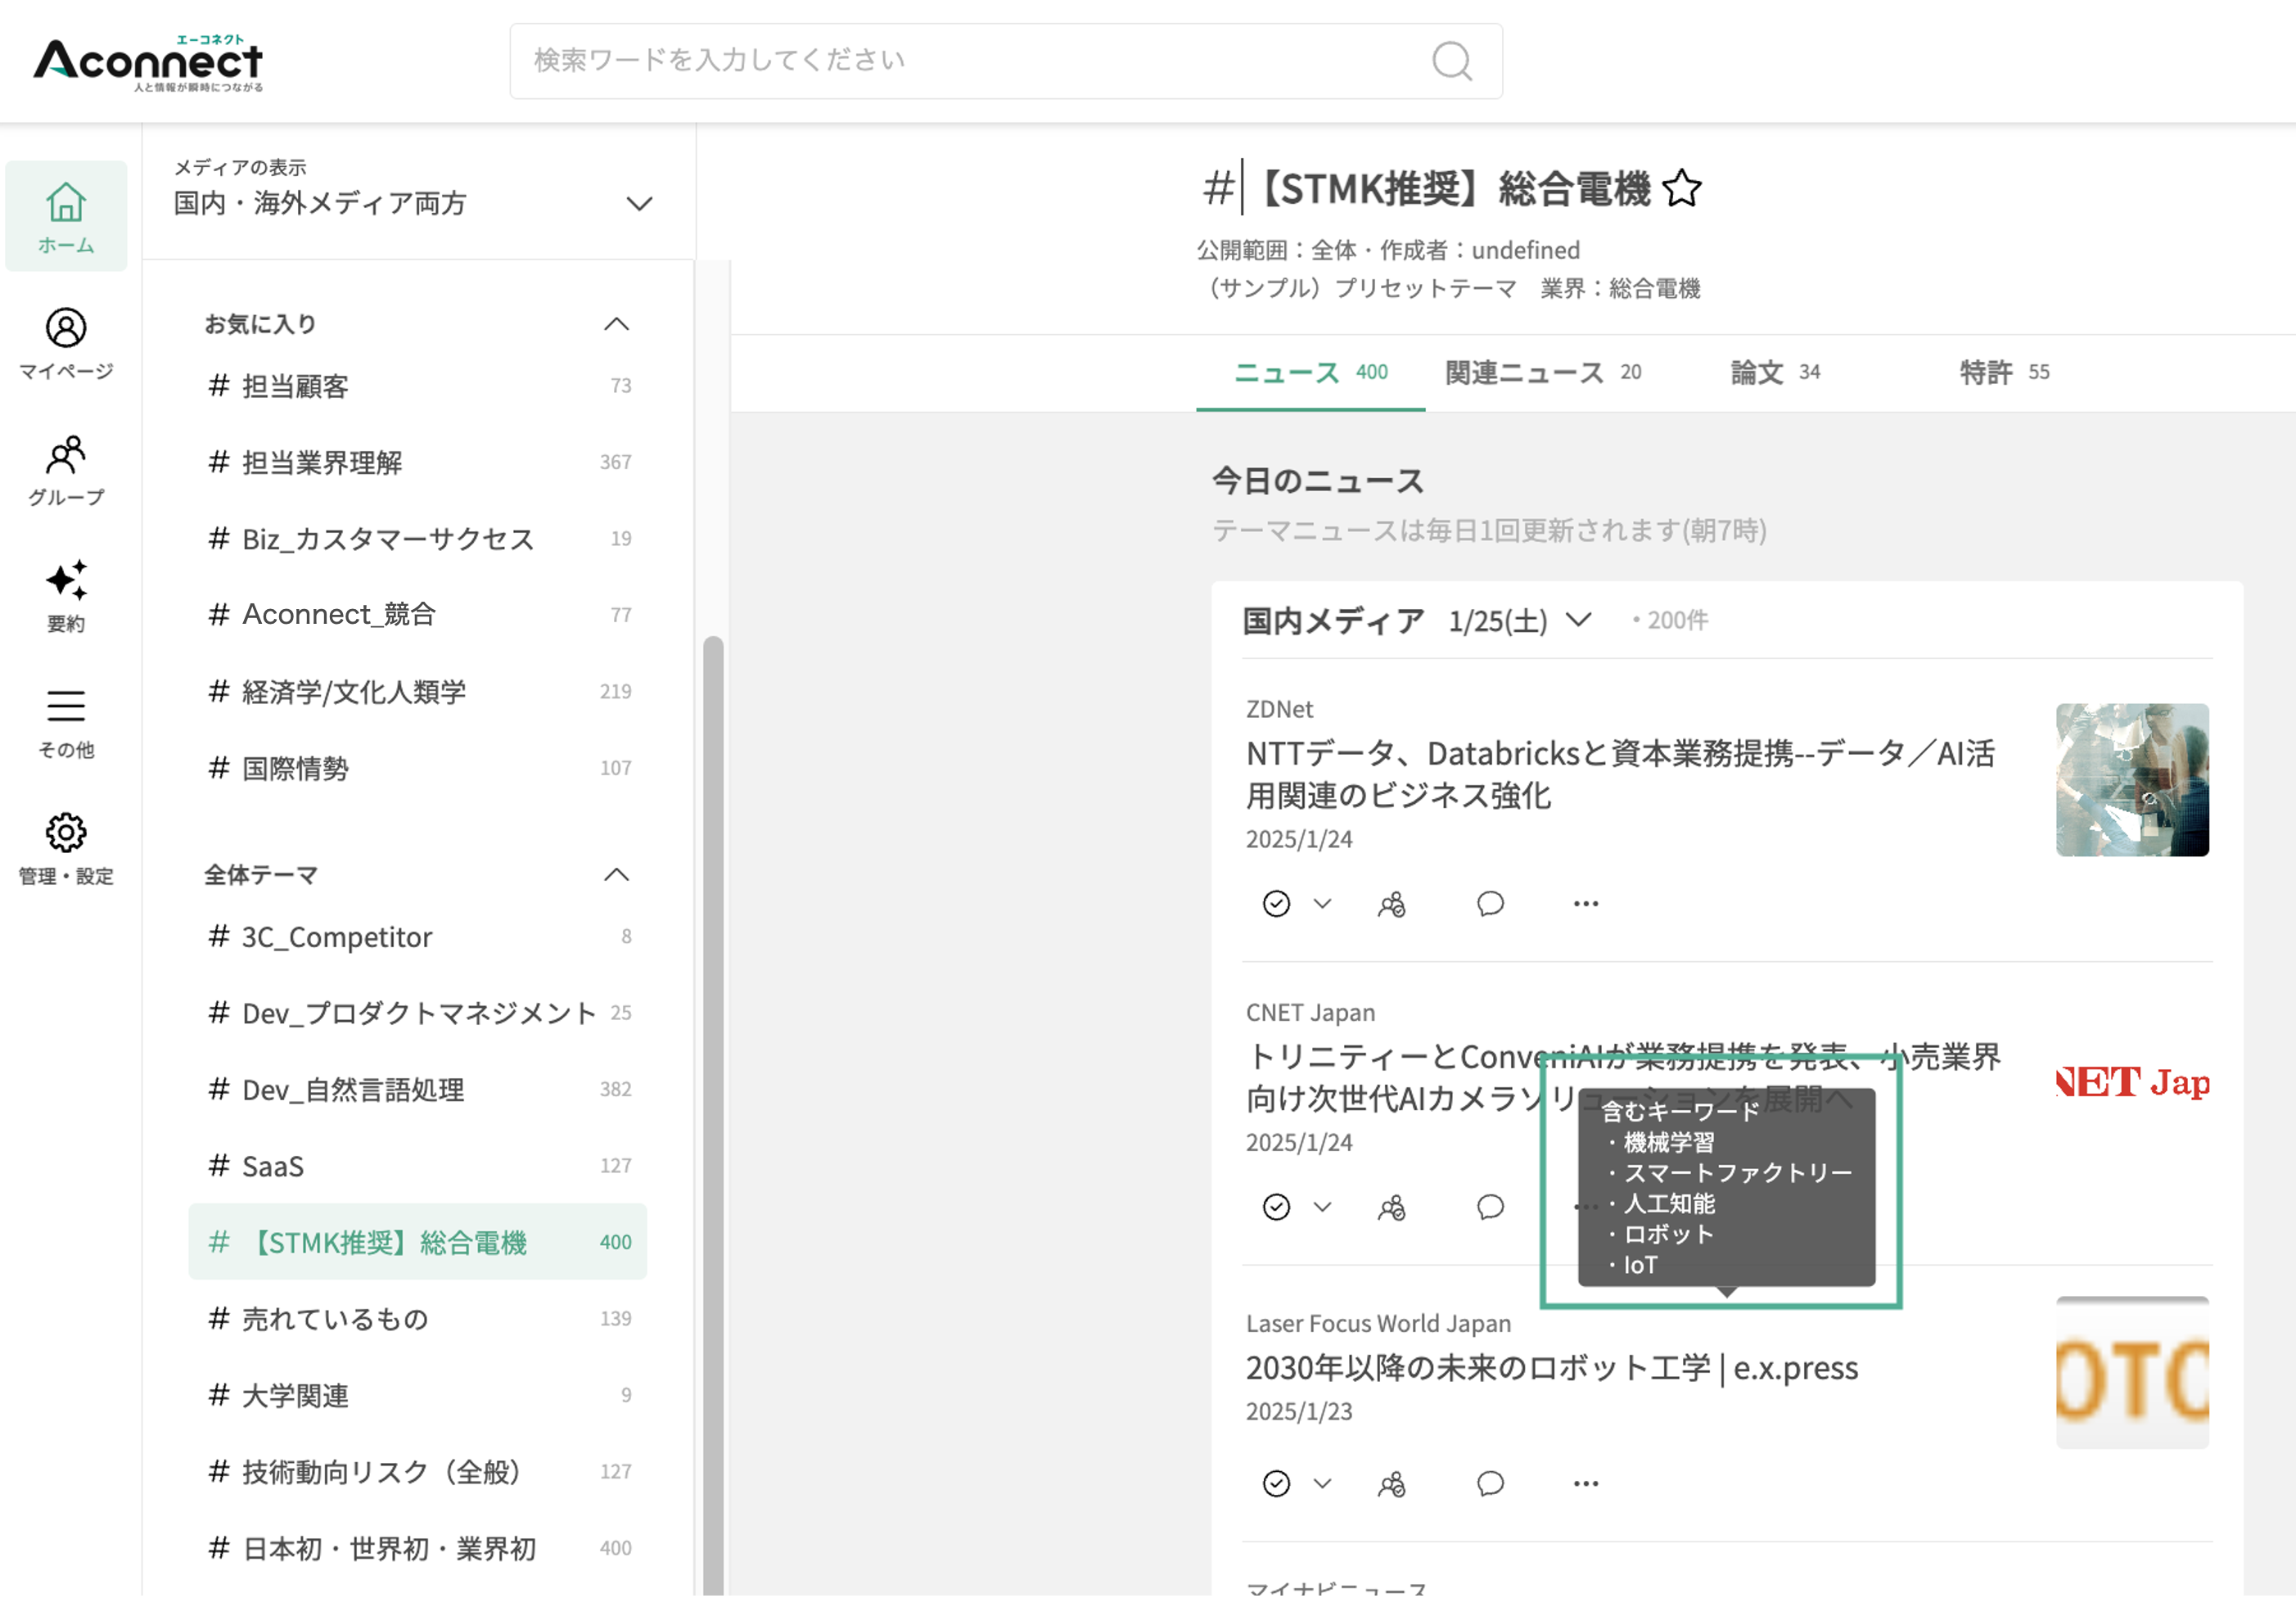The height and width of the screenshot is (1598, 2296).
Task: Select the 日本初・世界初・業界初 theme
Action: pyautogui.click(x=418, y=1549)
